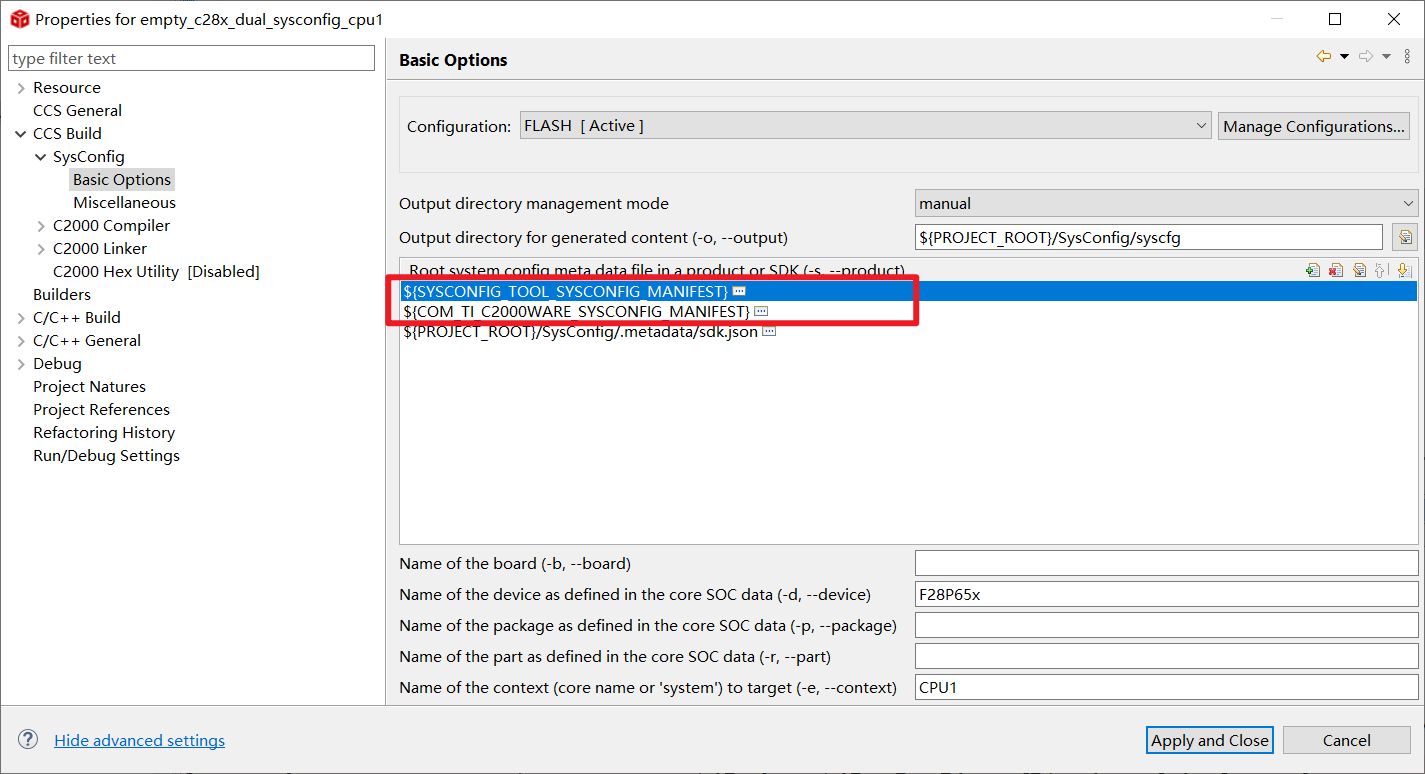The height and width of the screenshot is (774, 1425).
Task: Expand the C2000 Compiler node
Action: click(x=41, y=226)
